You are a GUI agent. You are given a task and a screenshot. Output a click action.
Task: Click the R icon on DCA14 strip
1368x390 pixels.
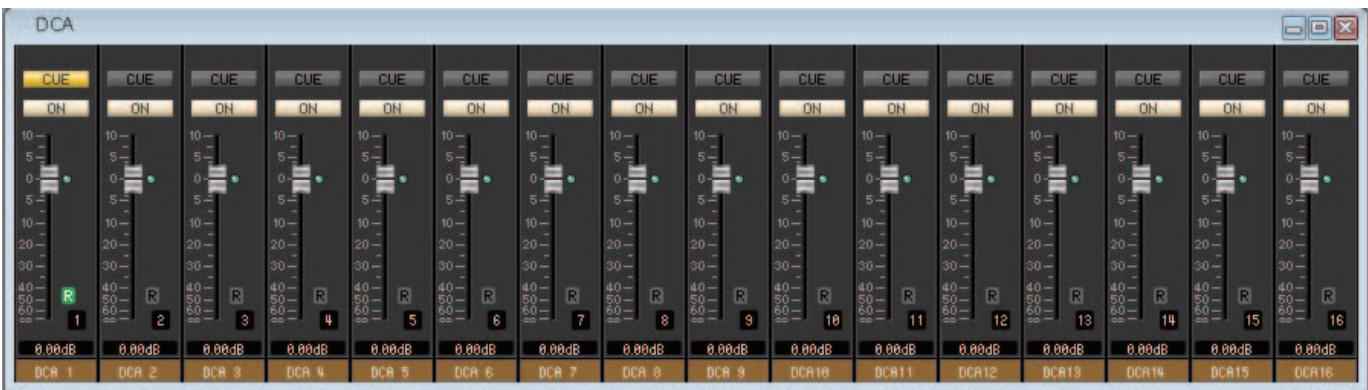(1160, 295)
